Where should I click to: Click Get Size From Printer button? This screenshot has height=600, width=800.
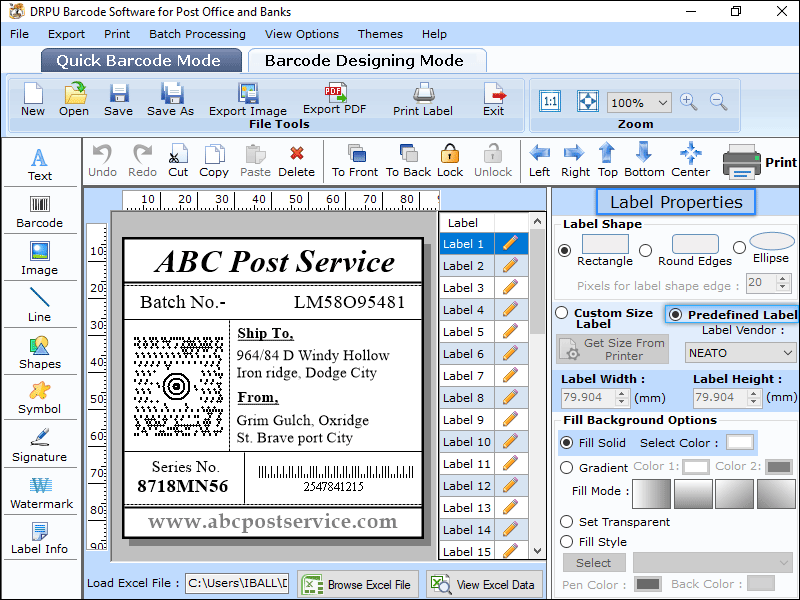(x=612, y=349)
